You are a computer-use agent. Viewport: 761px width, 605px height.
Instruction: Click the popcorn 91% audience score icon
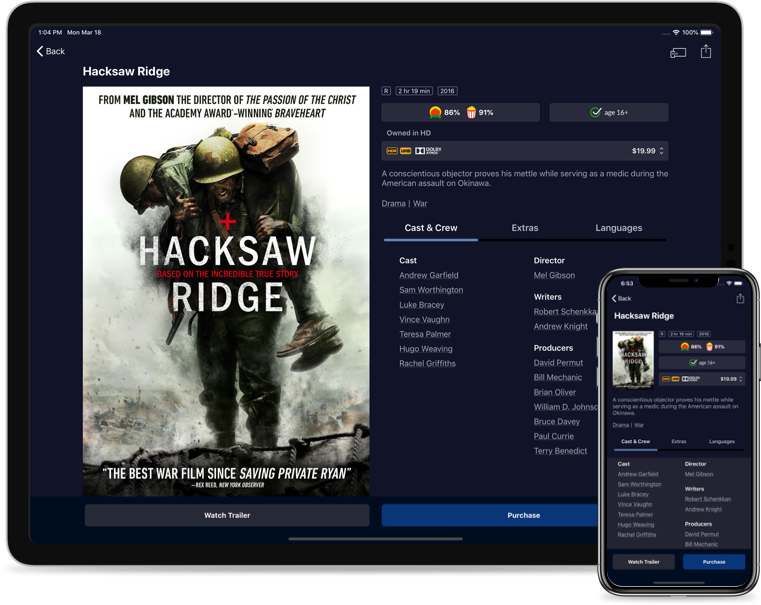471,112
